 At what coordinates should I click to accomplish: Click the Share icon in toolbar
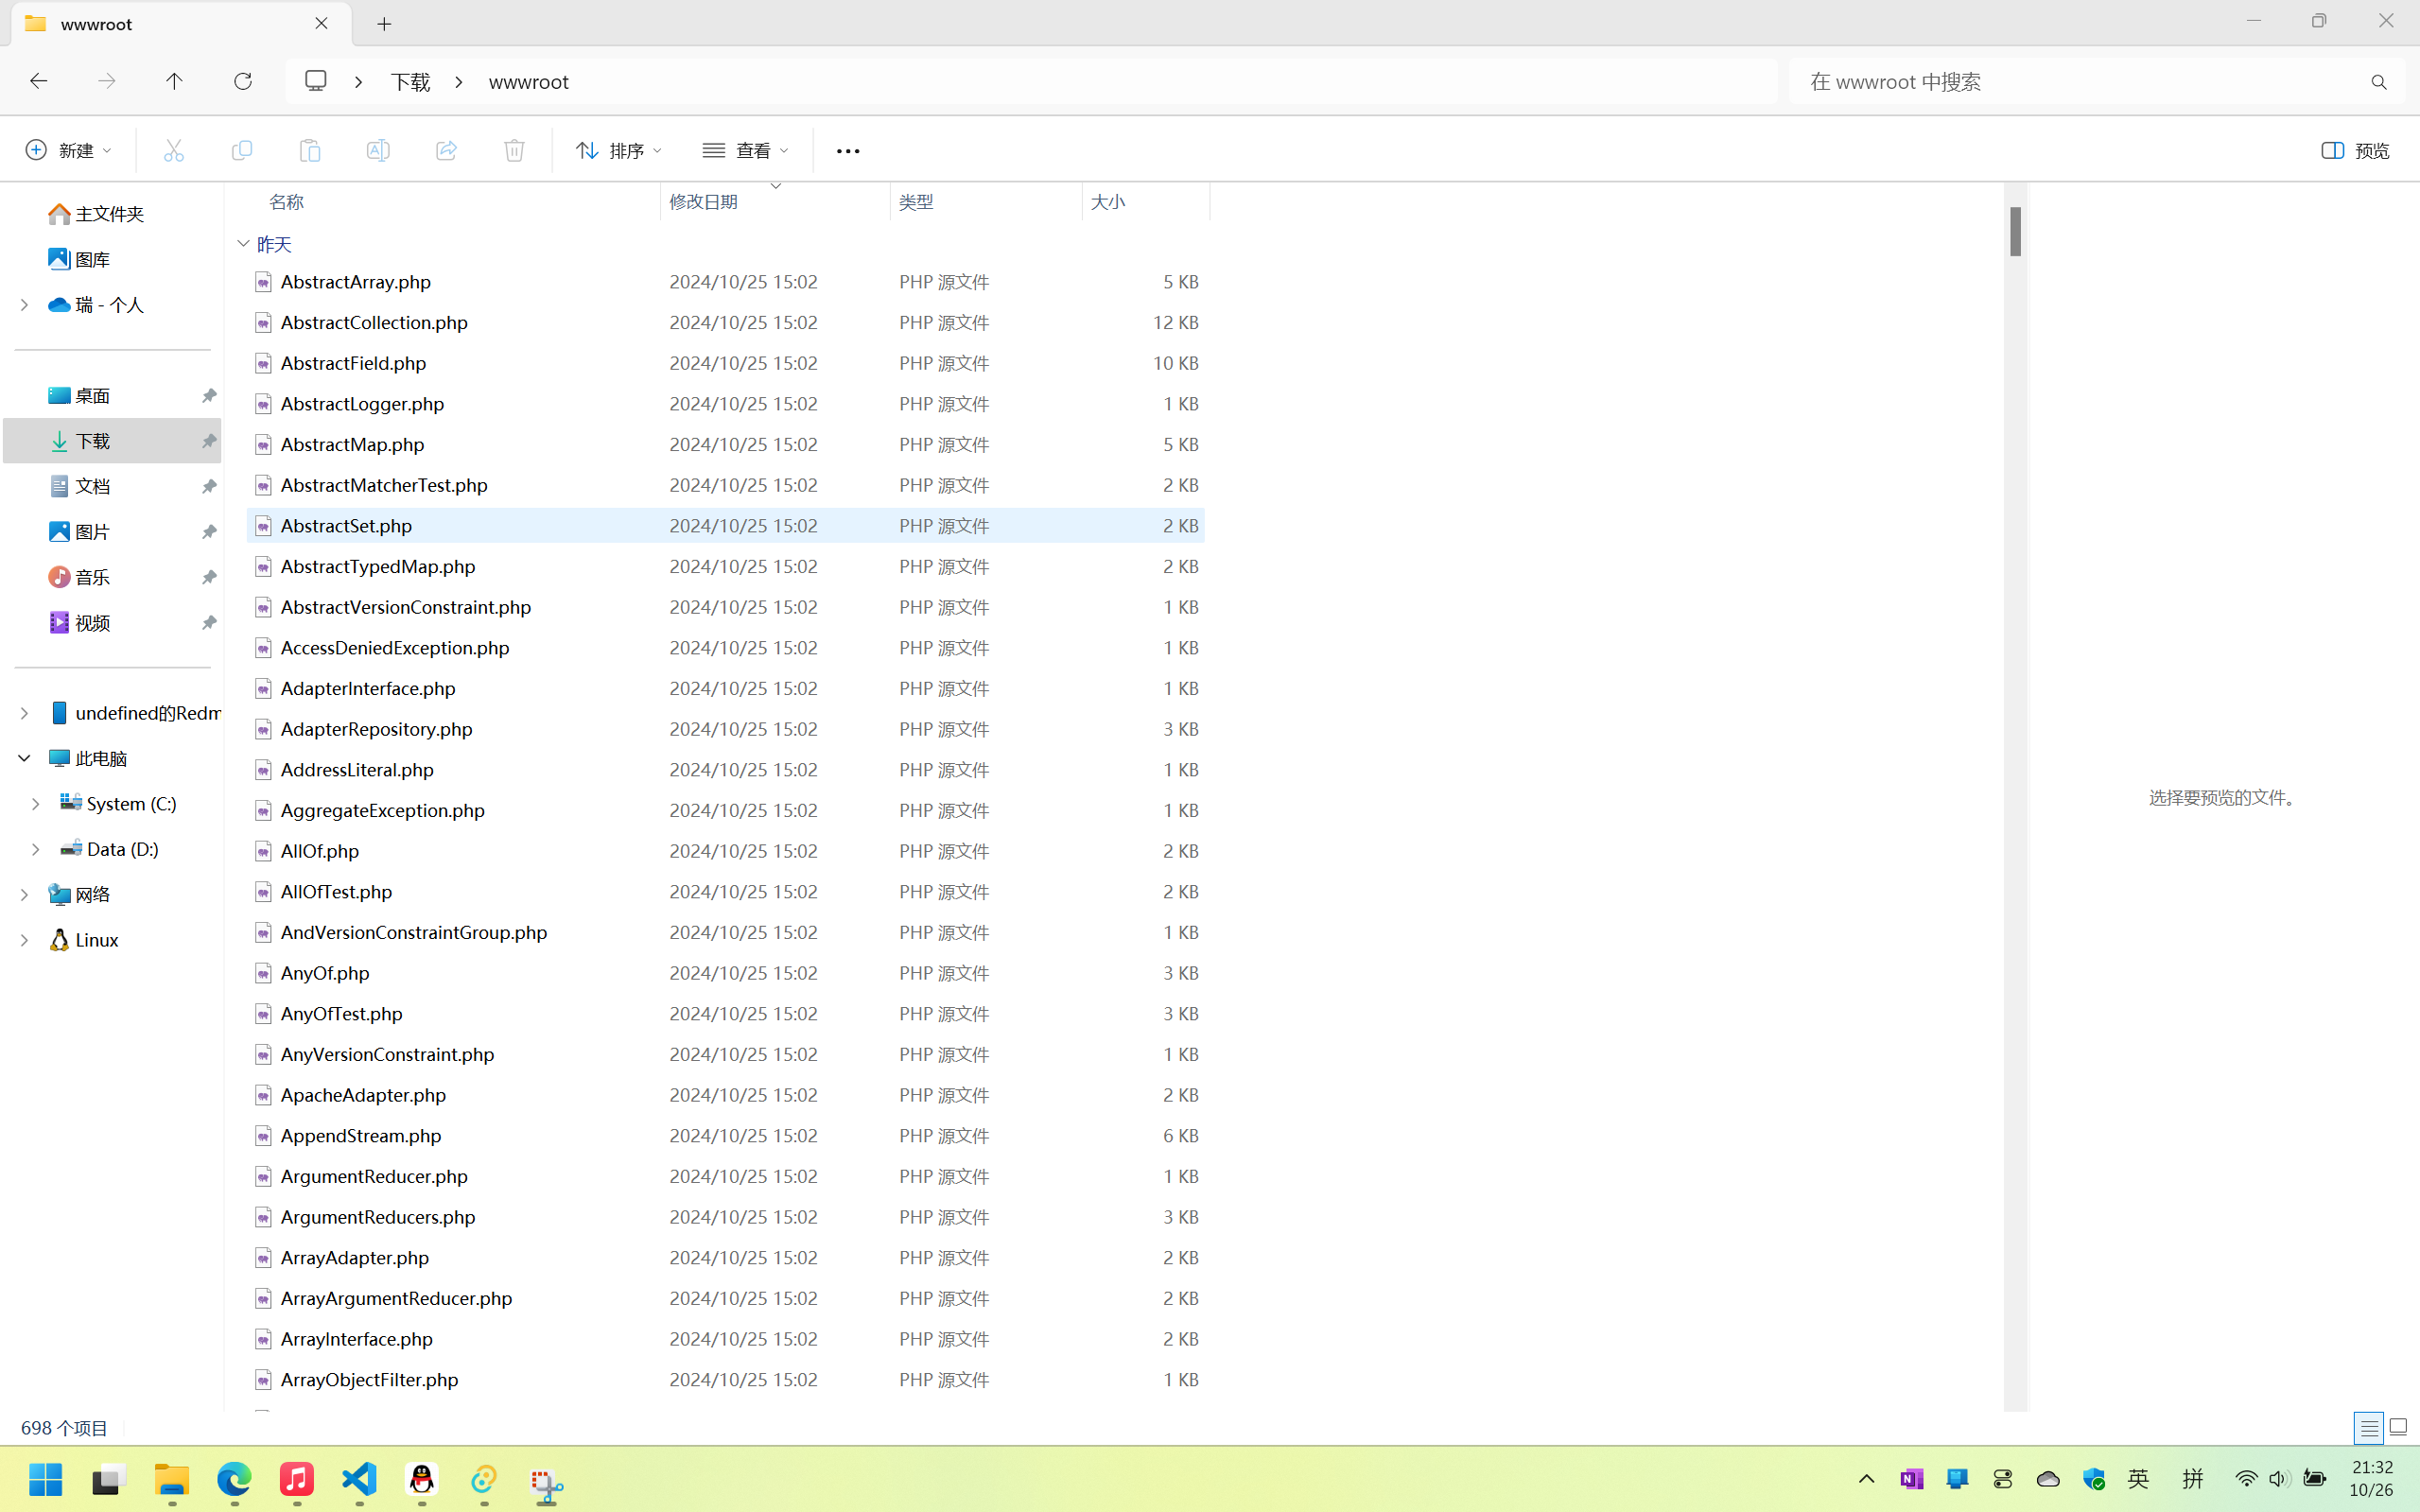tap(446, 150)
